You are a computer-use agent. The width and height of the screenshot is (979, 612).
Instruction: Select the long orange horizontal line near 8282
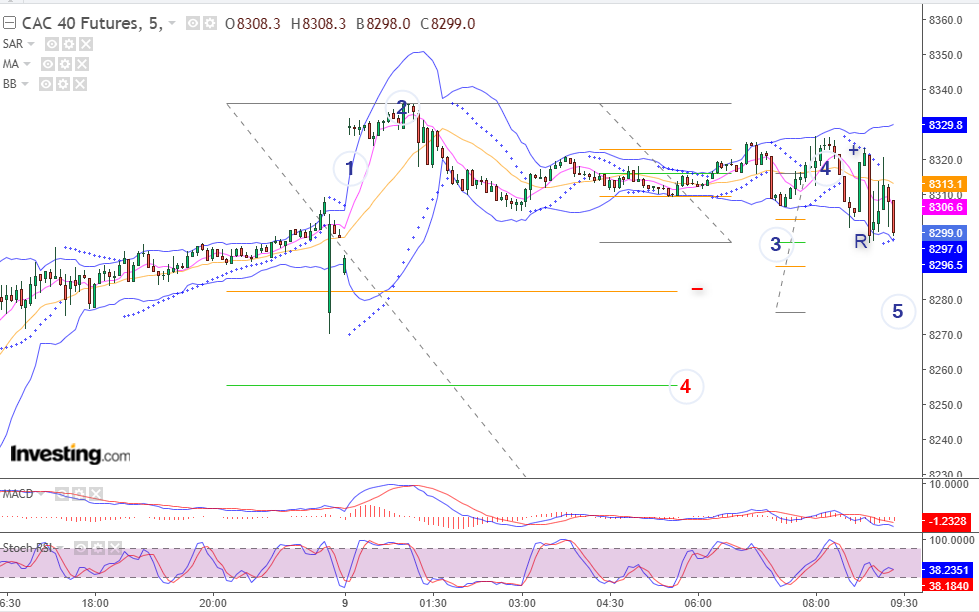[x=451, y=292]
